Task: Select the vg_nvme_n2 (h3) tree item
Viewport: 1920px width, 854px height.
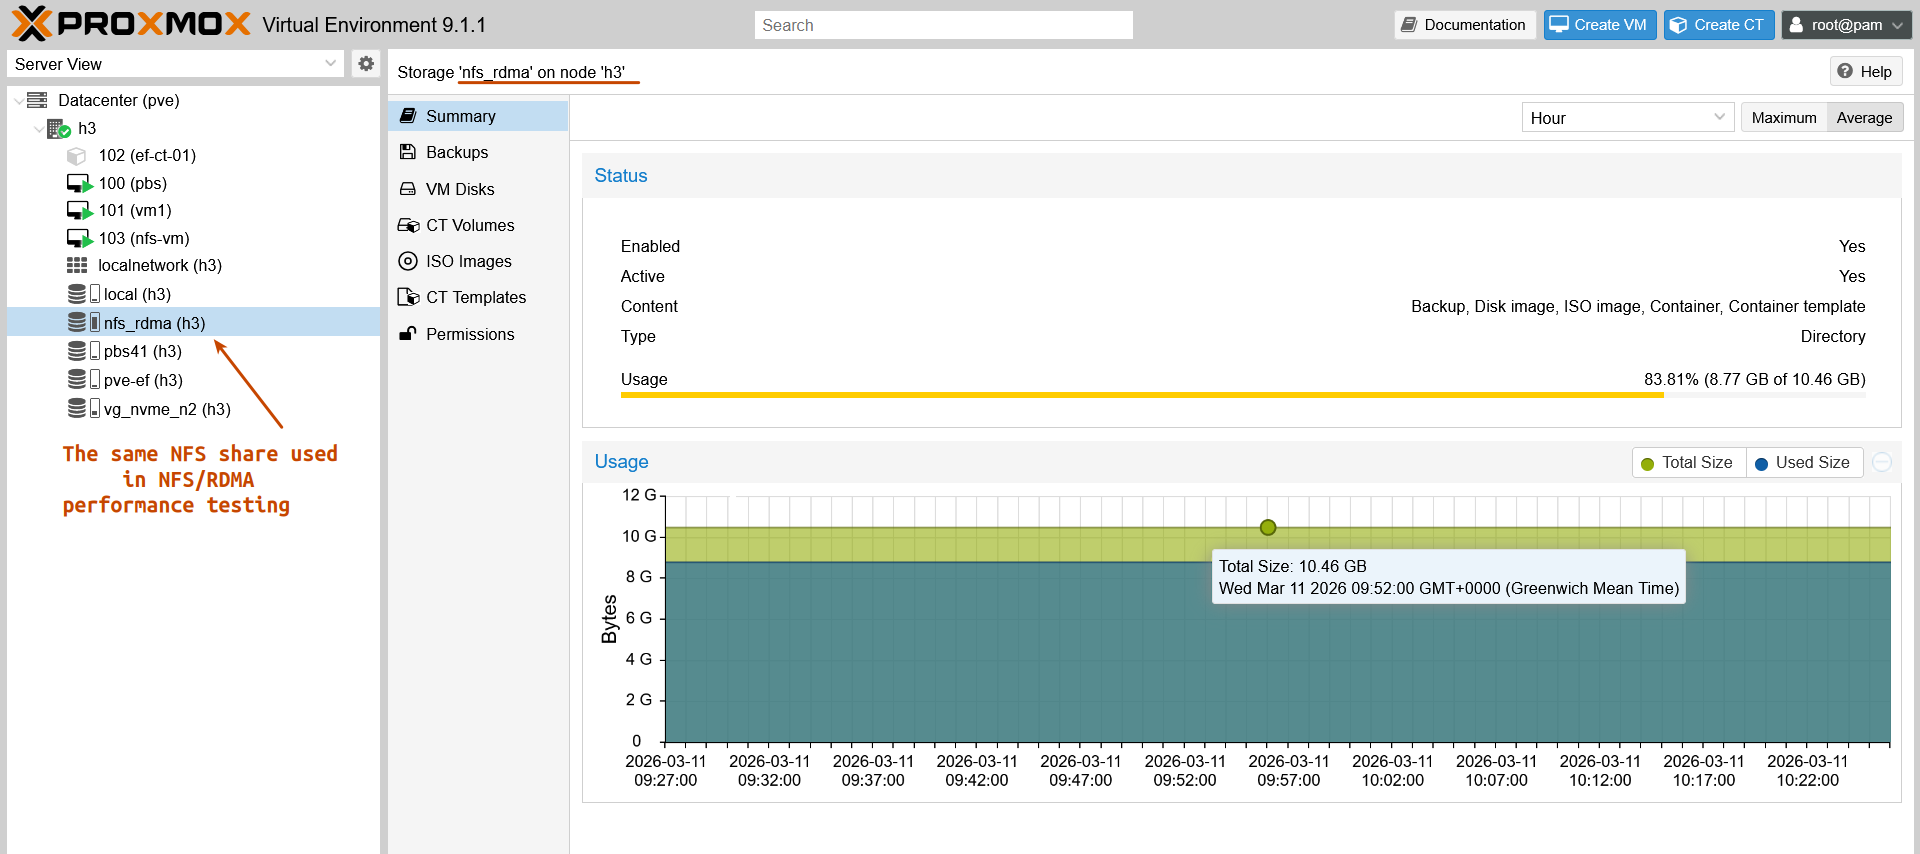Action: tap(194, 408)
